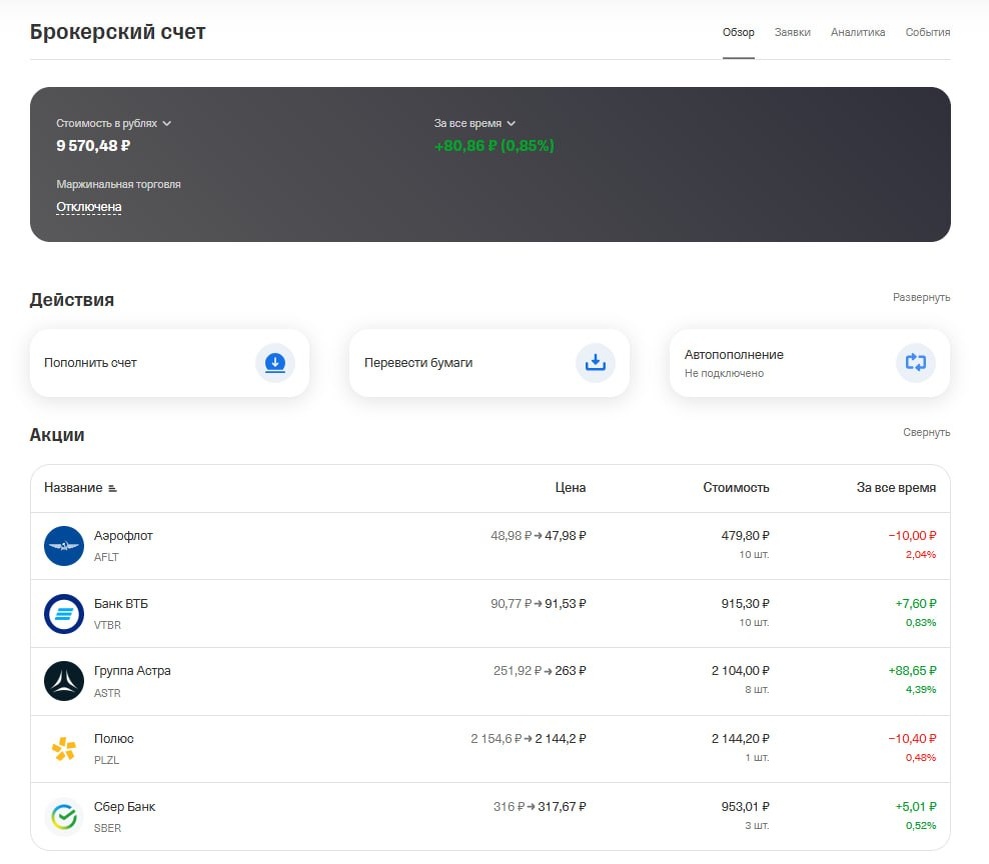Image resolution: width=989 pixels, height=864 pixels.
Task: Click the PLZL ticker label
Action: click(x=106, y=760)
